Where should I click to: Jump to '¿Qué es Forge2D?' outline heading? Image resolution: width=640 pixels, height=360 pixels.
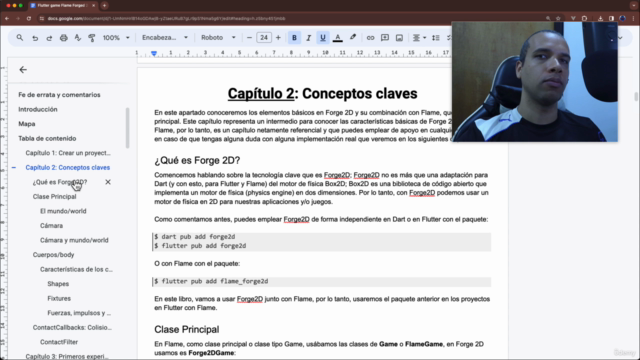tap(60, 182)
